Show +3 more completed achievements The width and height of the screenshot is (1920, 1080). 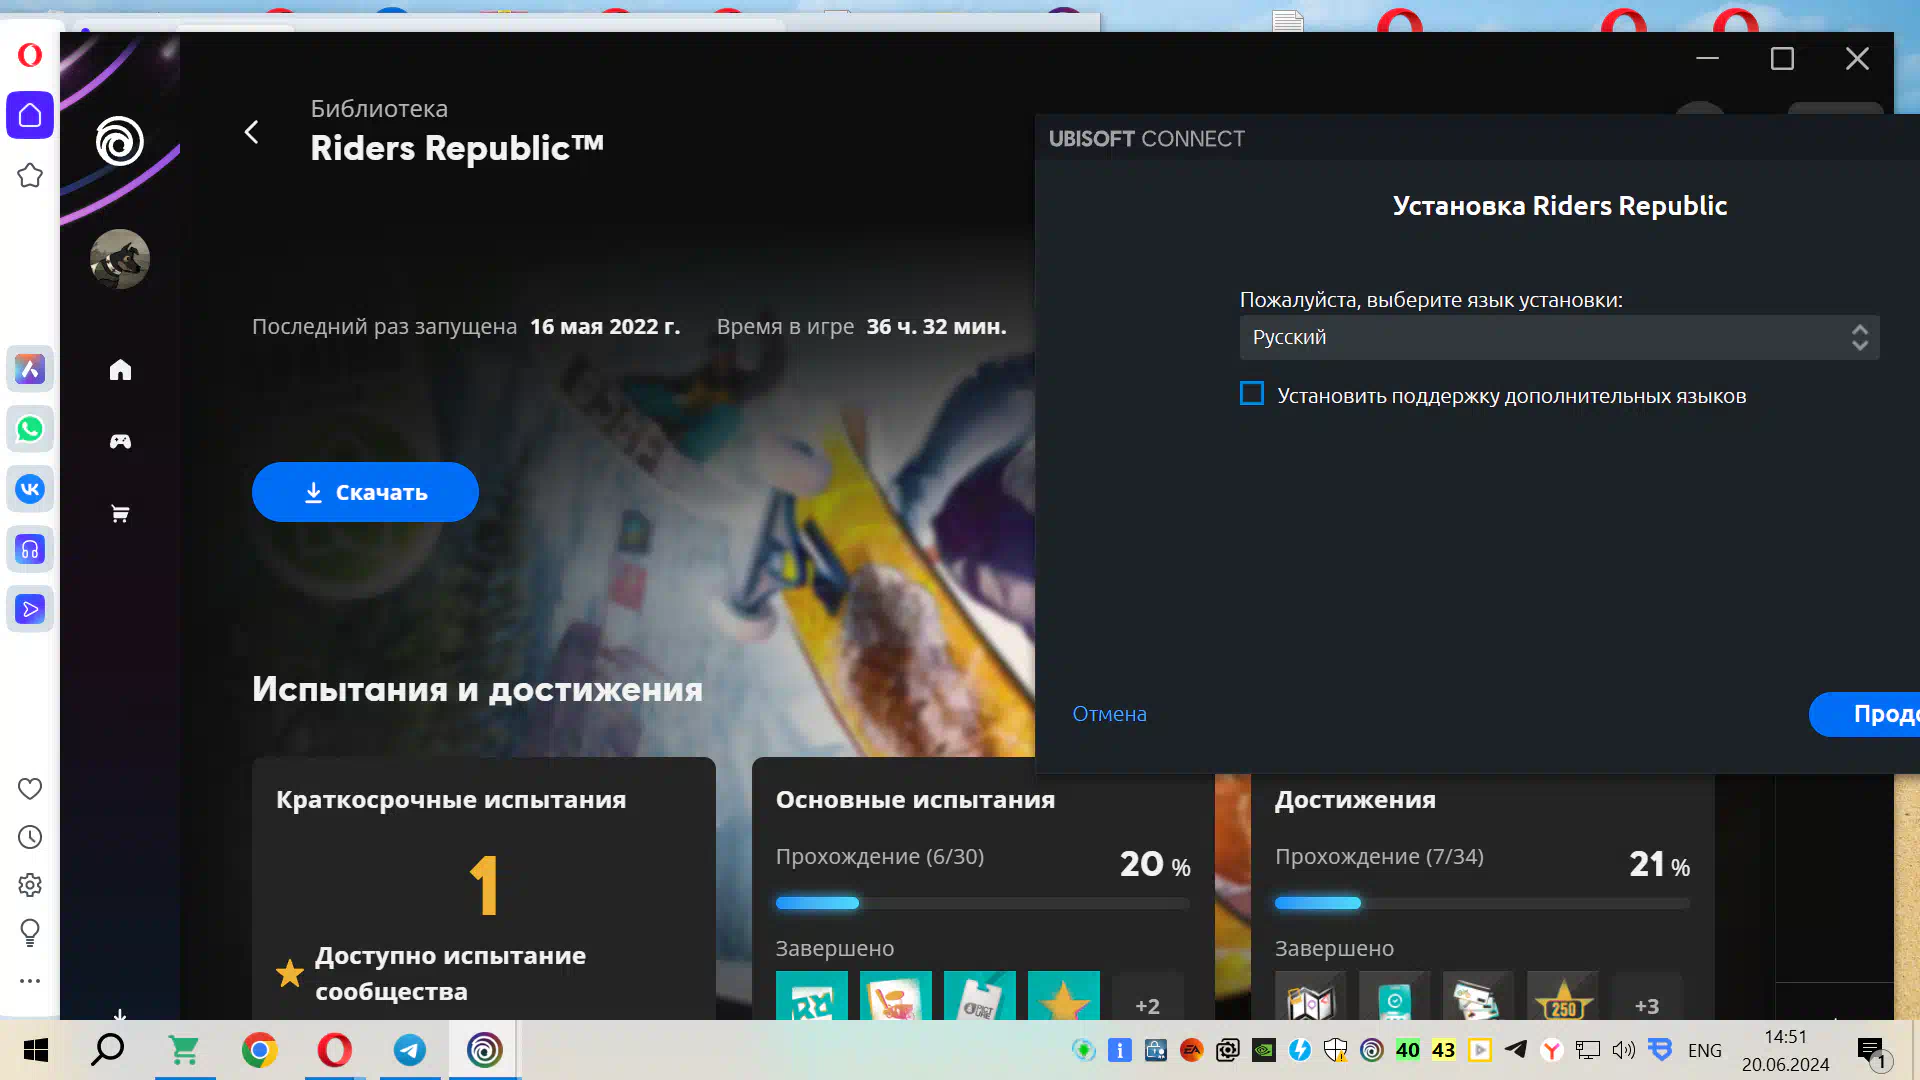pyautogui.click(x=1646, y=1000)
